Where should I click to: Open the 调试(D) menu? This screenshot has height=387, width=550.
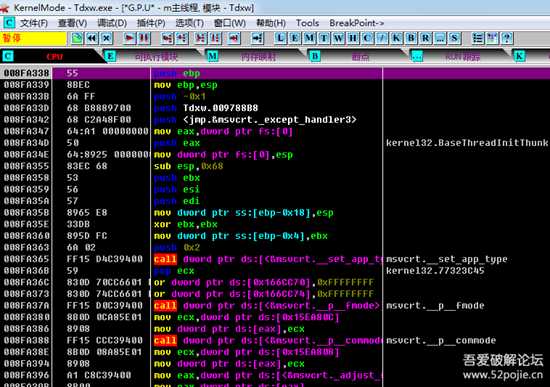(112, 23)
